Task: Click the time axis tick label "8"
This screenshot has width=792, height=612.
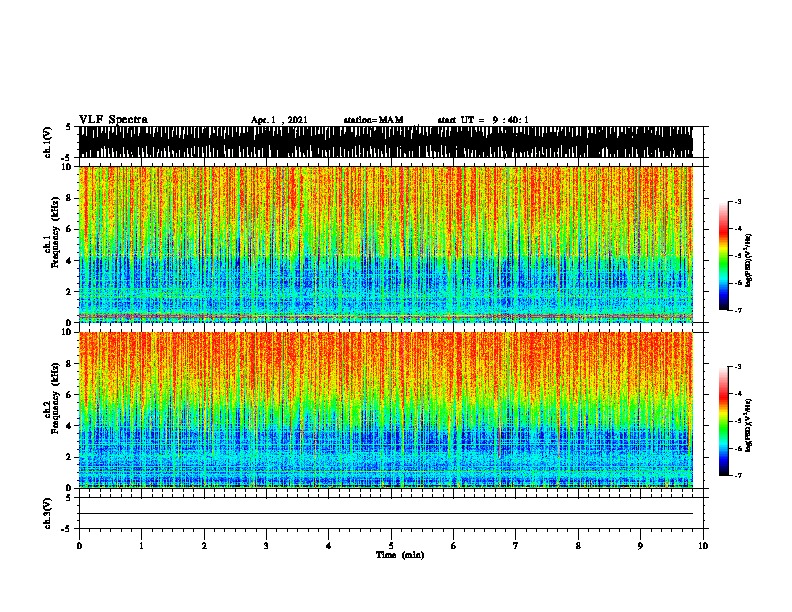Action: click(578, 545)
